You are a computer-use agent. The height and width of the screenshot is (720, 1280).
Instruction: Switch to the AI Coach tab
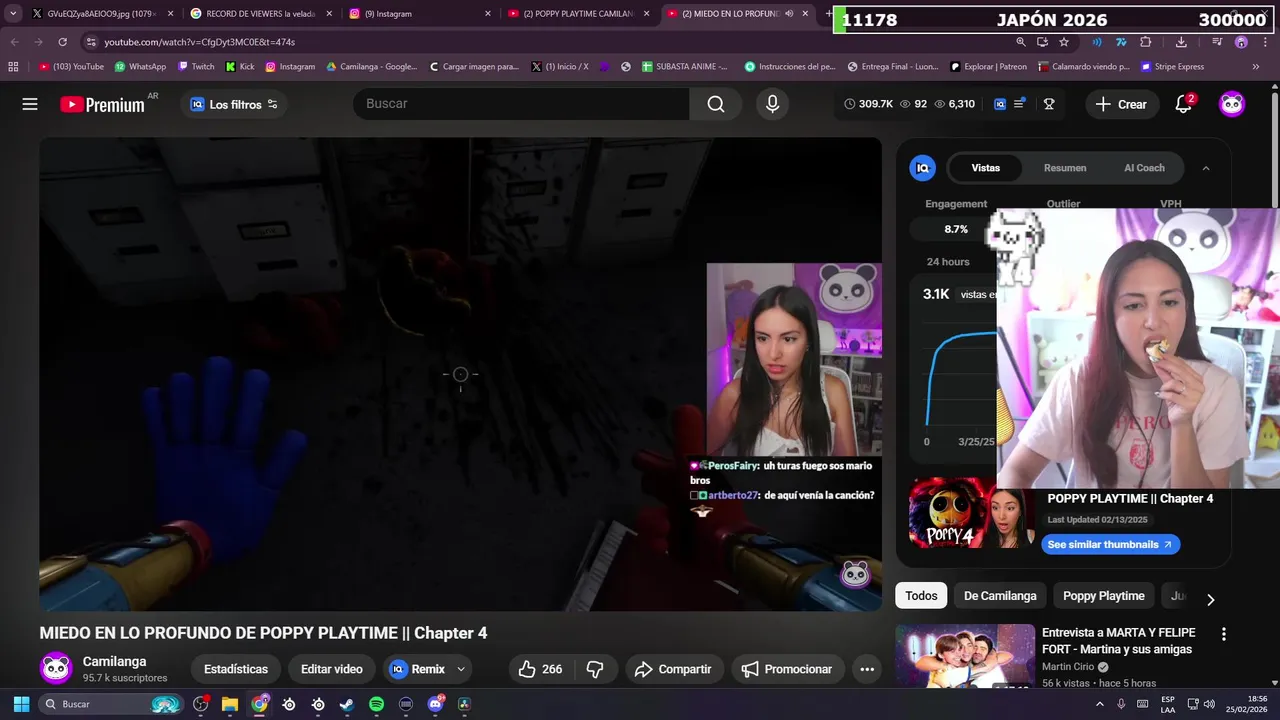tap(1144, 168)
